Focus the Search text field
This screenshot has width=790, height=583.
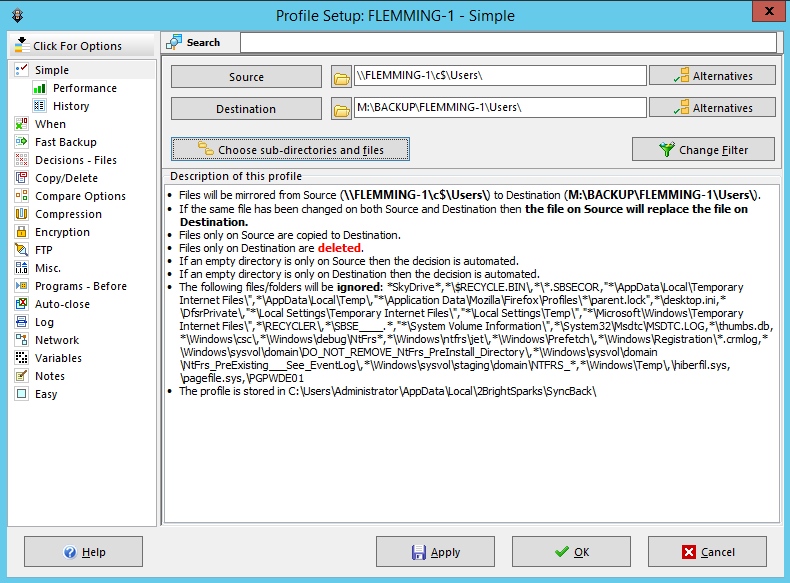click(508, 42)
